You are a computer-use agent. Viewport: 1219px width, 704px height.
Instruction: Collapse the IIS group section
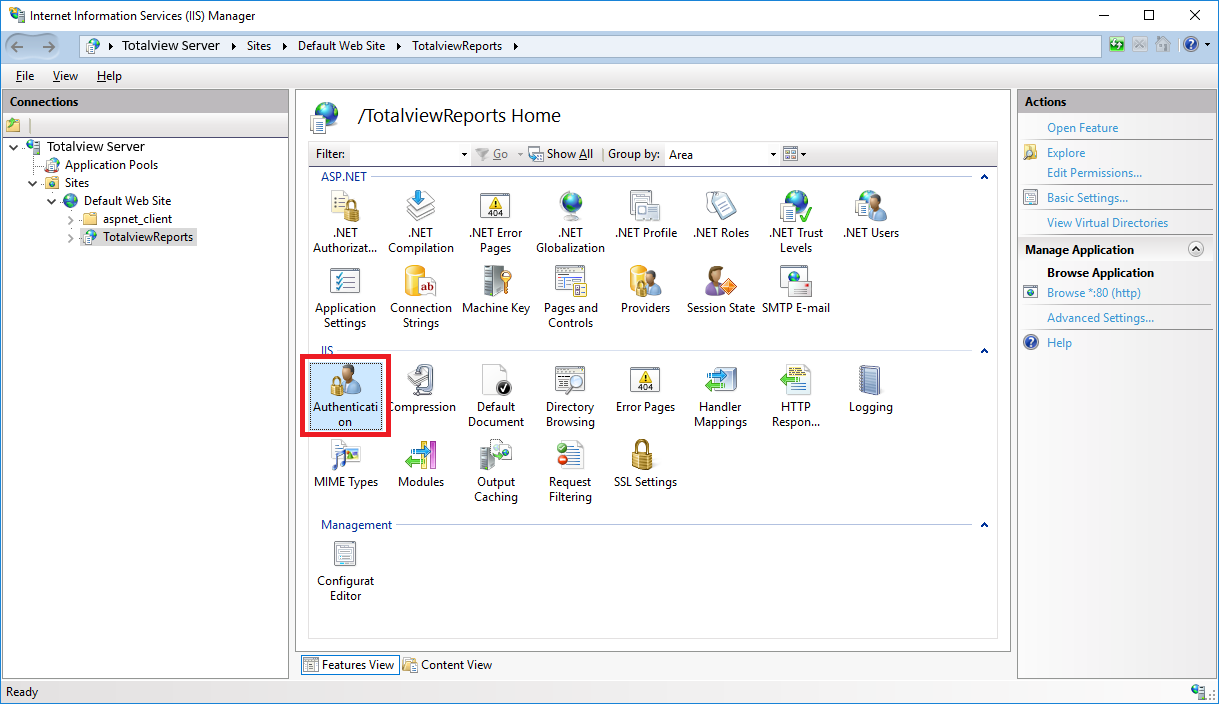(x=984, y=351)
